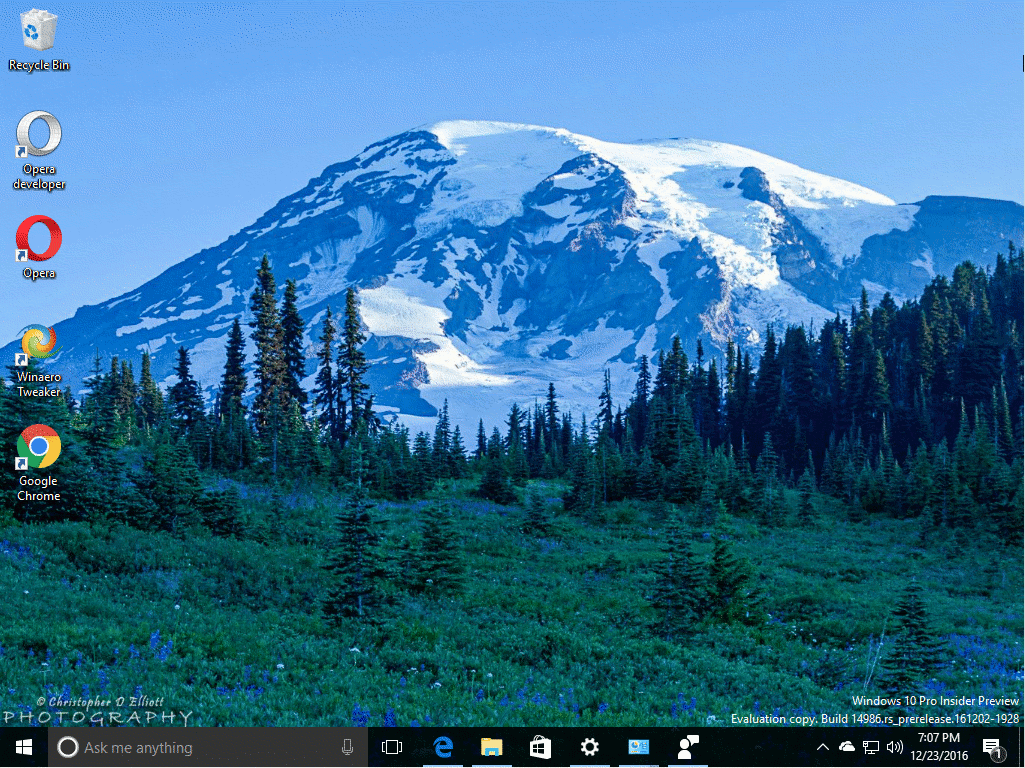
Task: Activate the Cortana microphone icon
Action: point(347,747)
